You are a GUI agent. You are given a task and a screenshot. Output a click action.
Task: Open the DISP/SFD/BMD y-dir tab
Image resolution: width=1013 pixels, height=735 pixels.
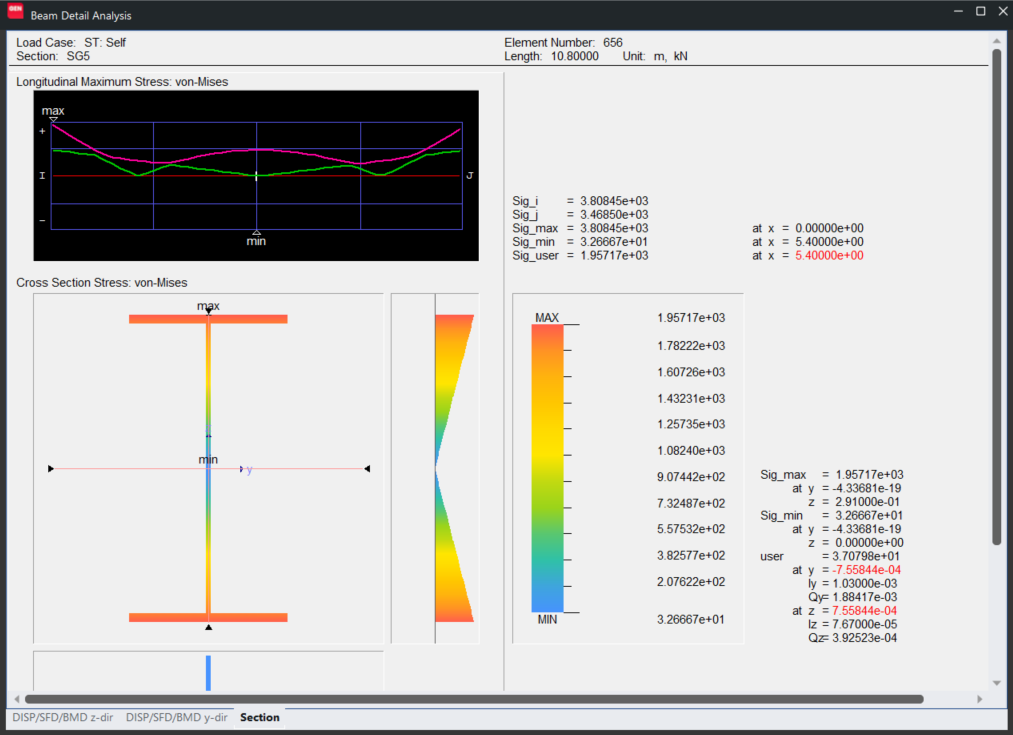point(176,717)
